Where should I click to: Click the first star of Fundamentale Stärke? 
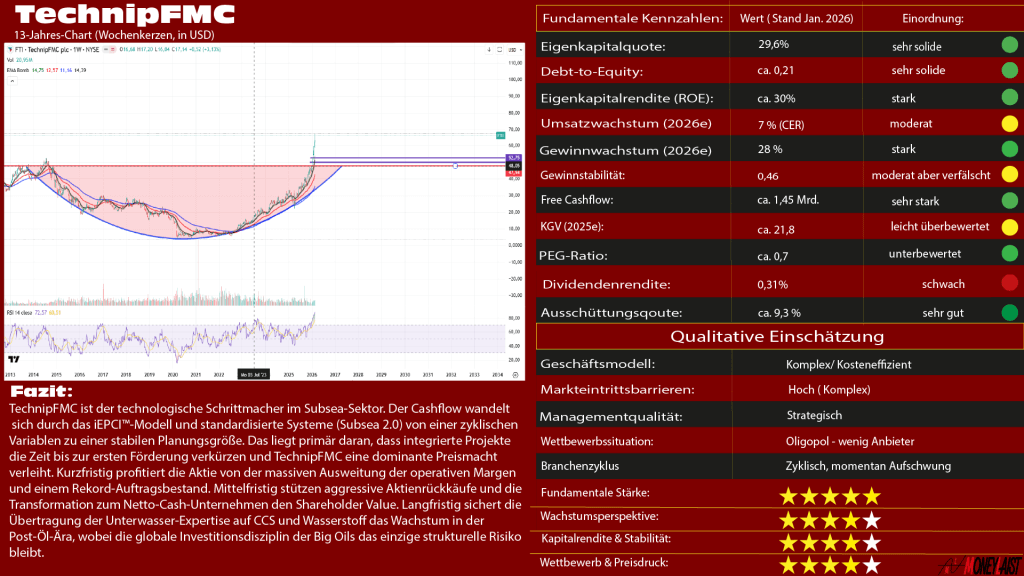coord(788,496)
